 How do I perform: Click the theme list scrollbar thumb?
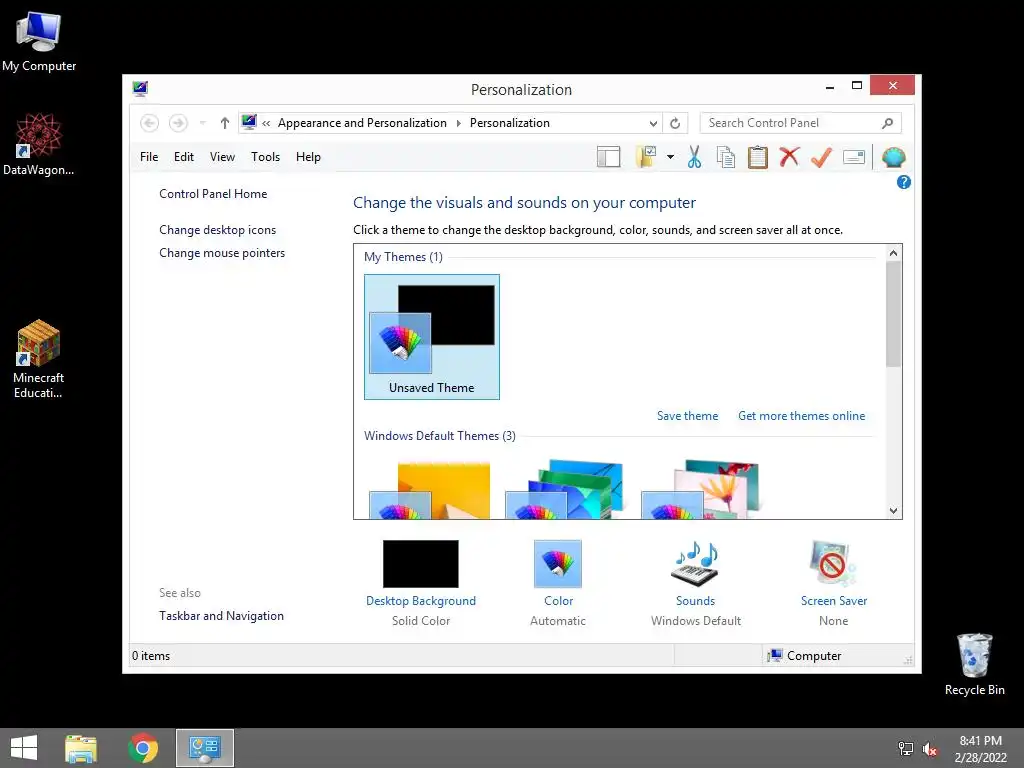(893, 314)
